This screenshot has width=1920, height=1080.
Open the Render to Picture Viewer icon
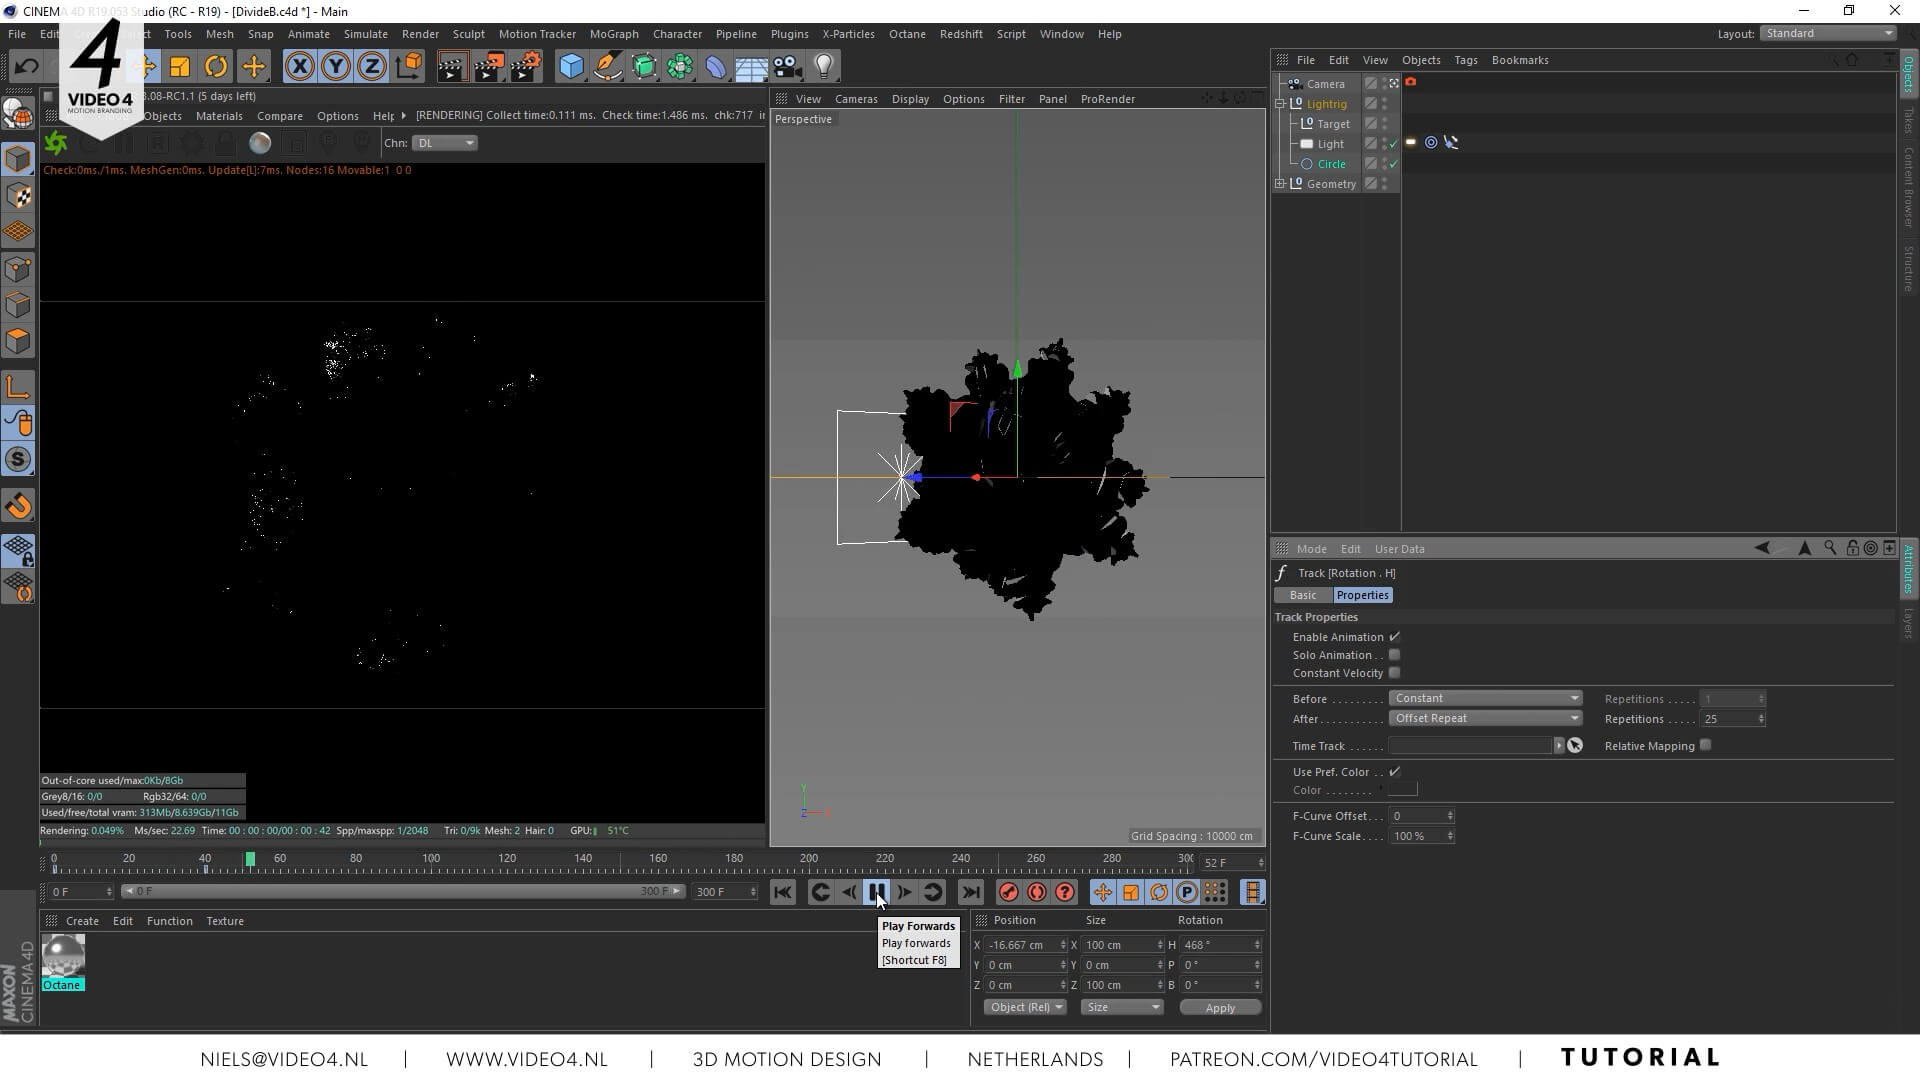tap(489, 67)
